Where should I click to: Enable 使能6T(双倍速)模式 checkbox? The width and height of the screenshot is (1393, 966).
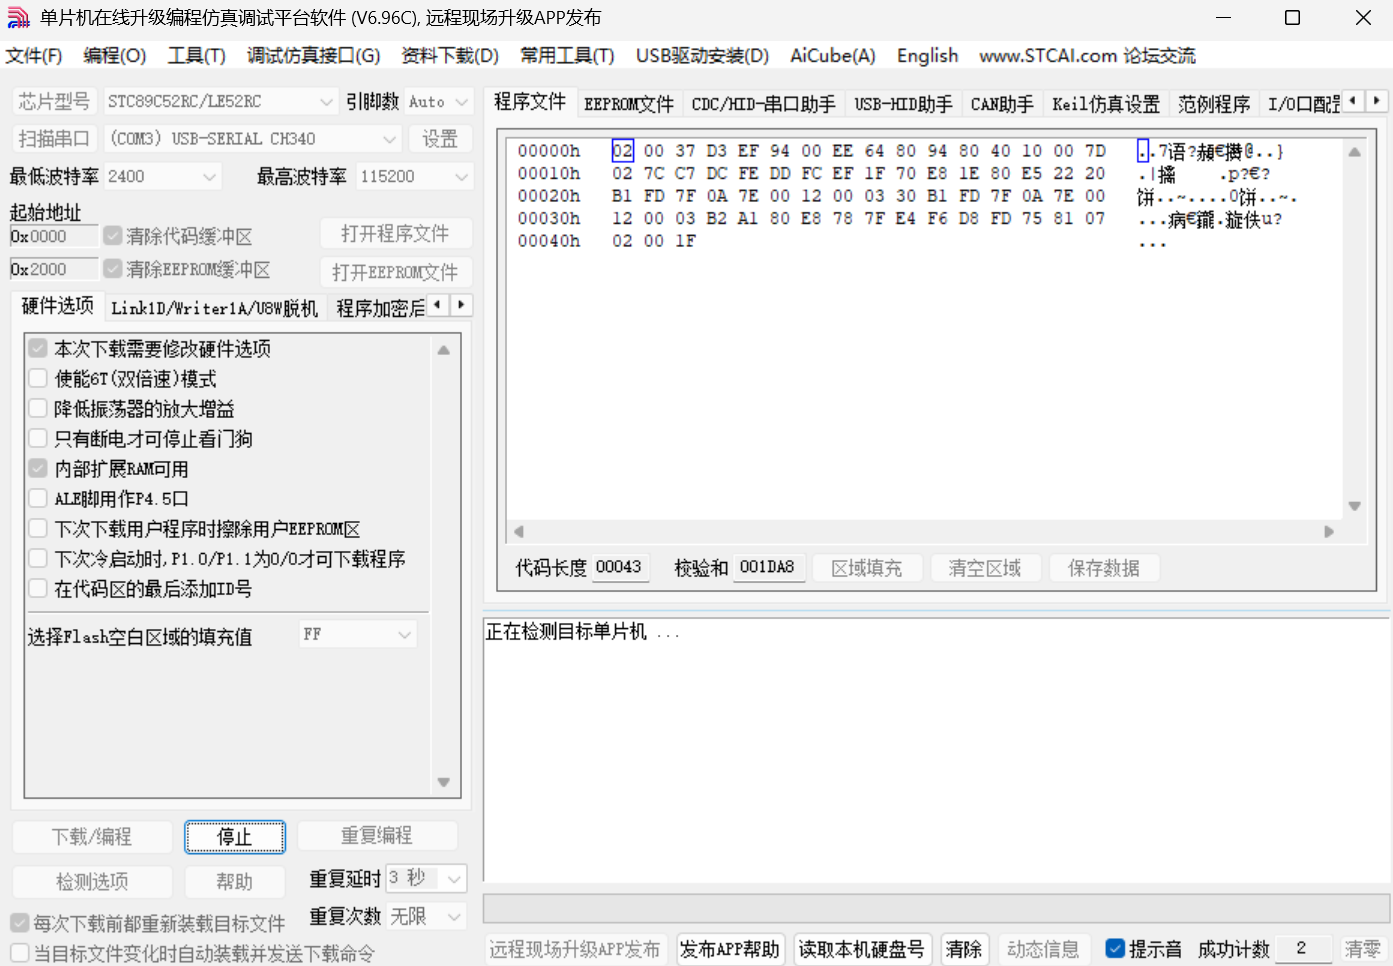tap(38, 378)
